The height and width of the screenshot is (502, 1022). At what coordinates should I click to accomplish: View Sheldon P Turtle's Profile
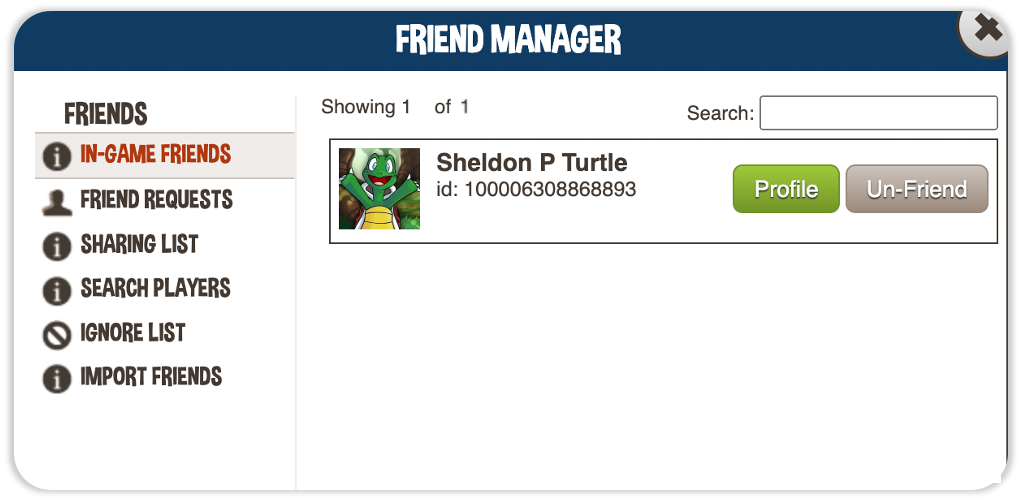point(786,189)
